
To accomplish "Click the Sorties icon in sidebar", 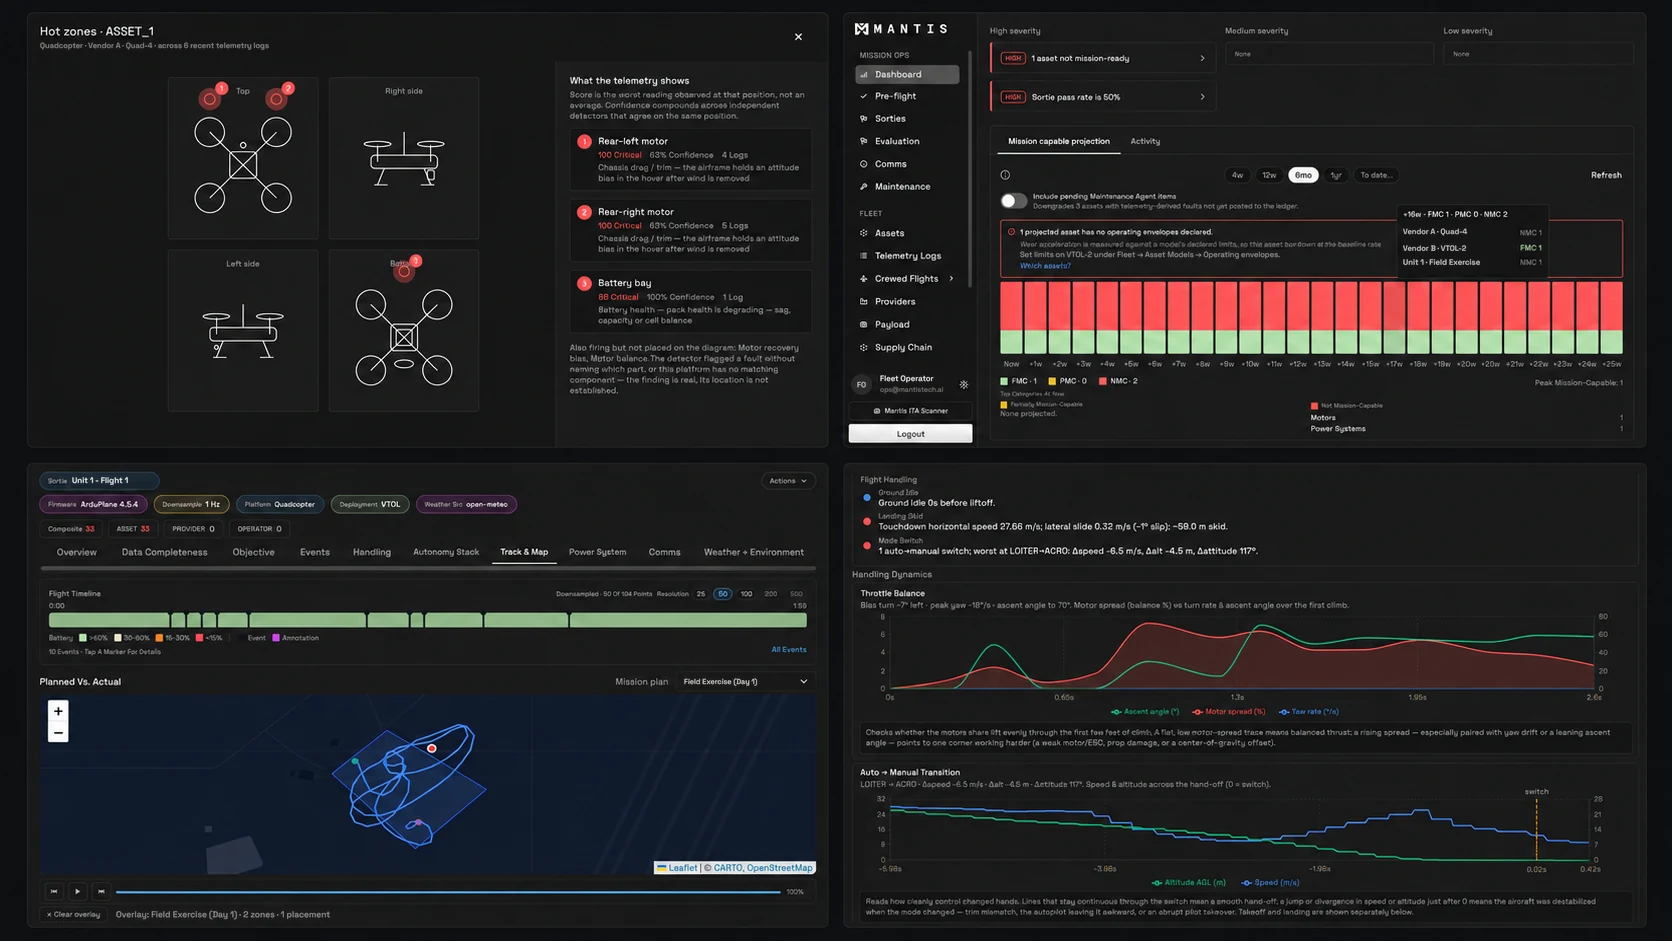I will pyautogui.click(x=864, y=118).
